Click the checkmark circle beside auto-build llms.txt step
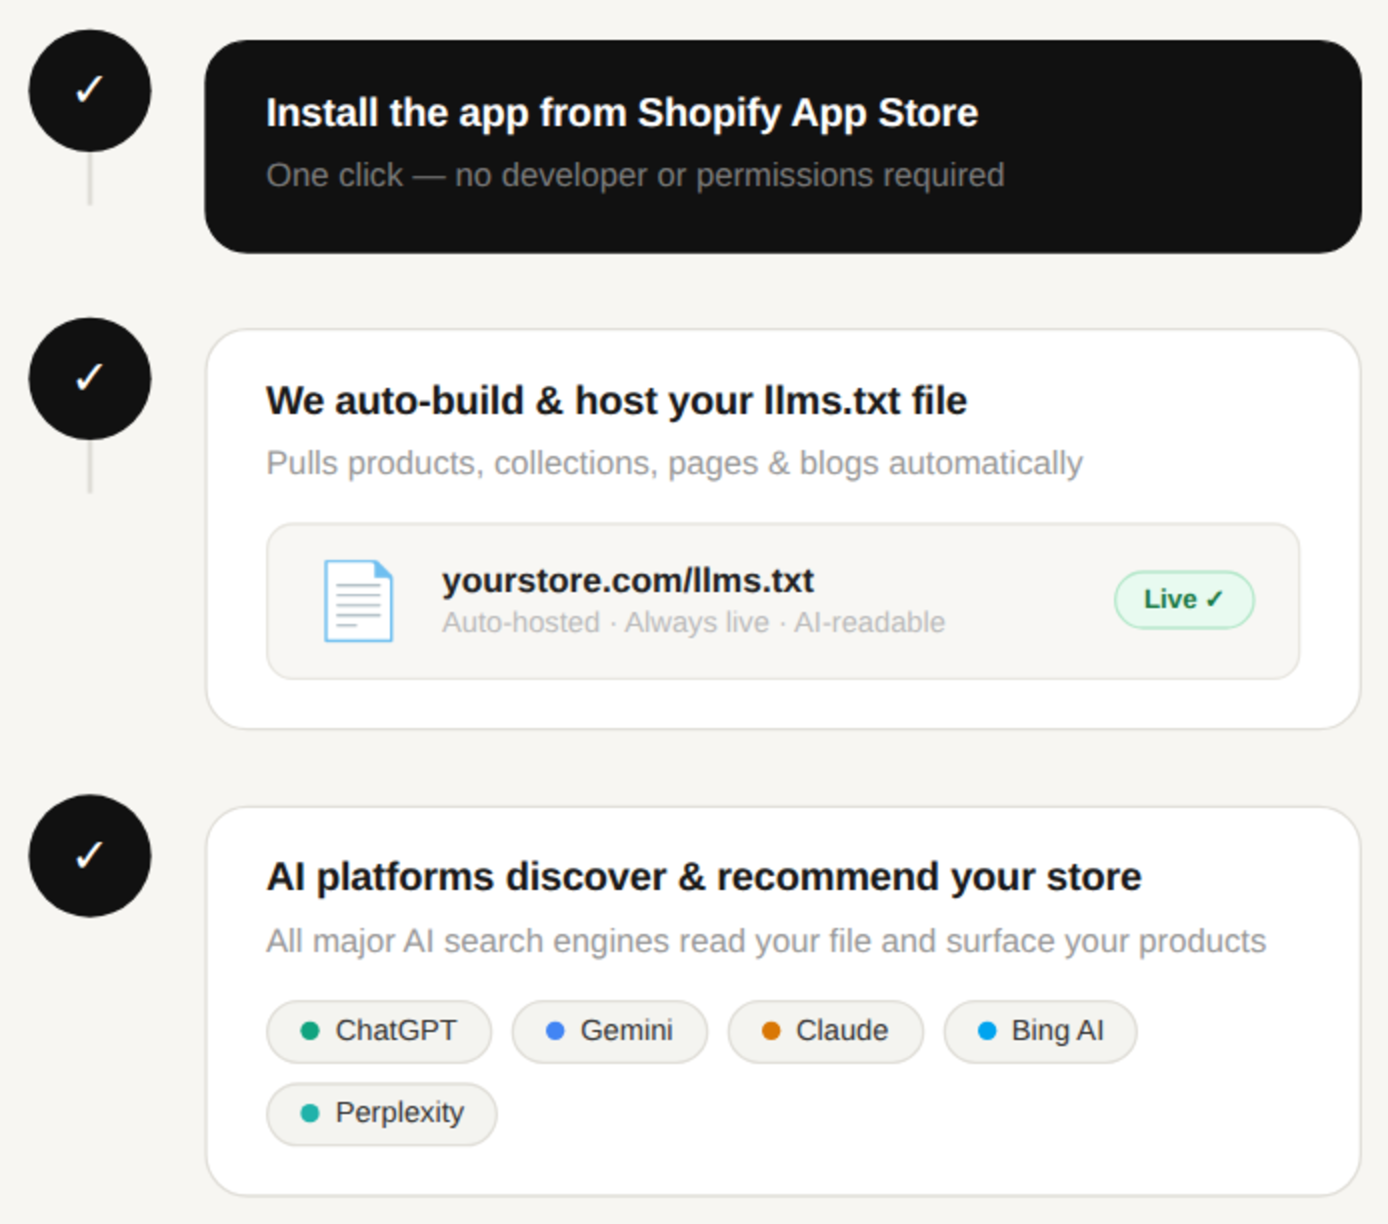 90,379
